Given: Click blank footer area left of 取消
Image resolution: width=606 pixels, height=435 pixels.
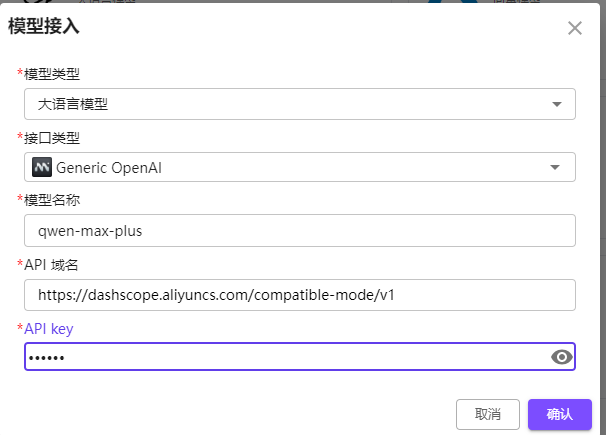Looking at the screenshot, I should pos(232,414).
